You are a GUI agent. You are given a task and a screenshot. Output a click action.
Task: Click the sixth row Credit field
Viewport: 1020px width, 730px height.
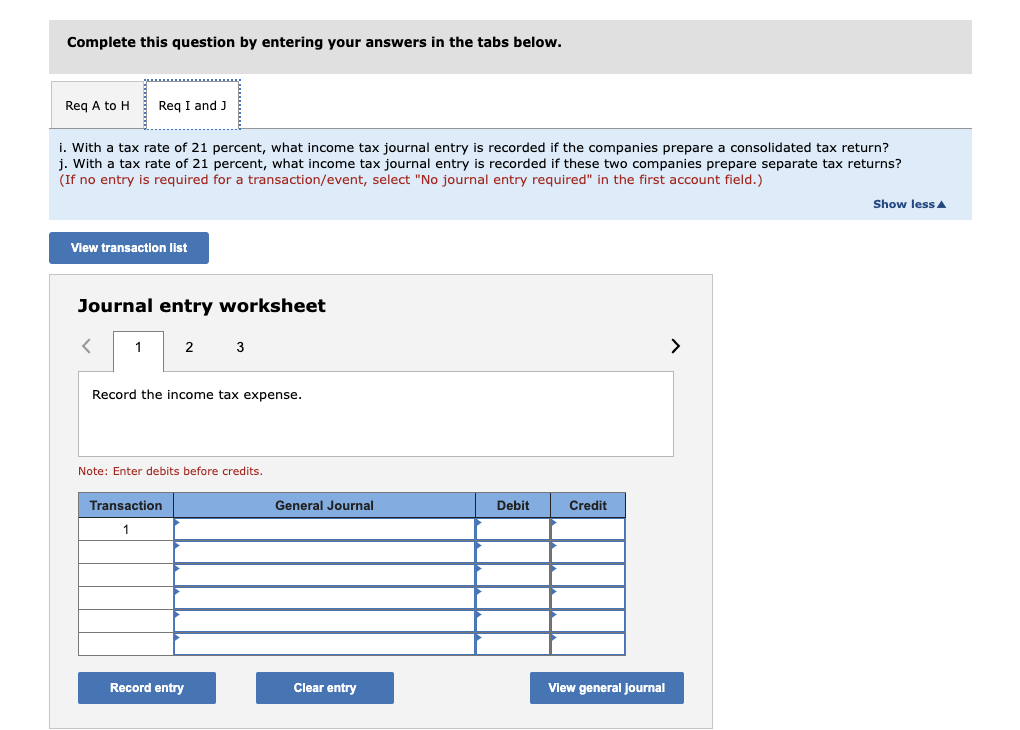588,644
